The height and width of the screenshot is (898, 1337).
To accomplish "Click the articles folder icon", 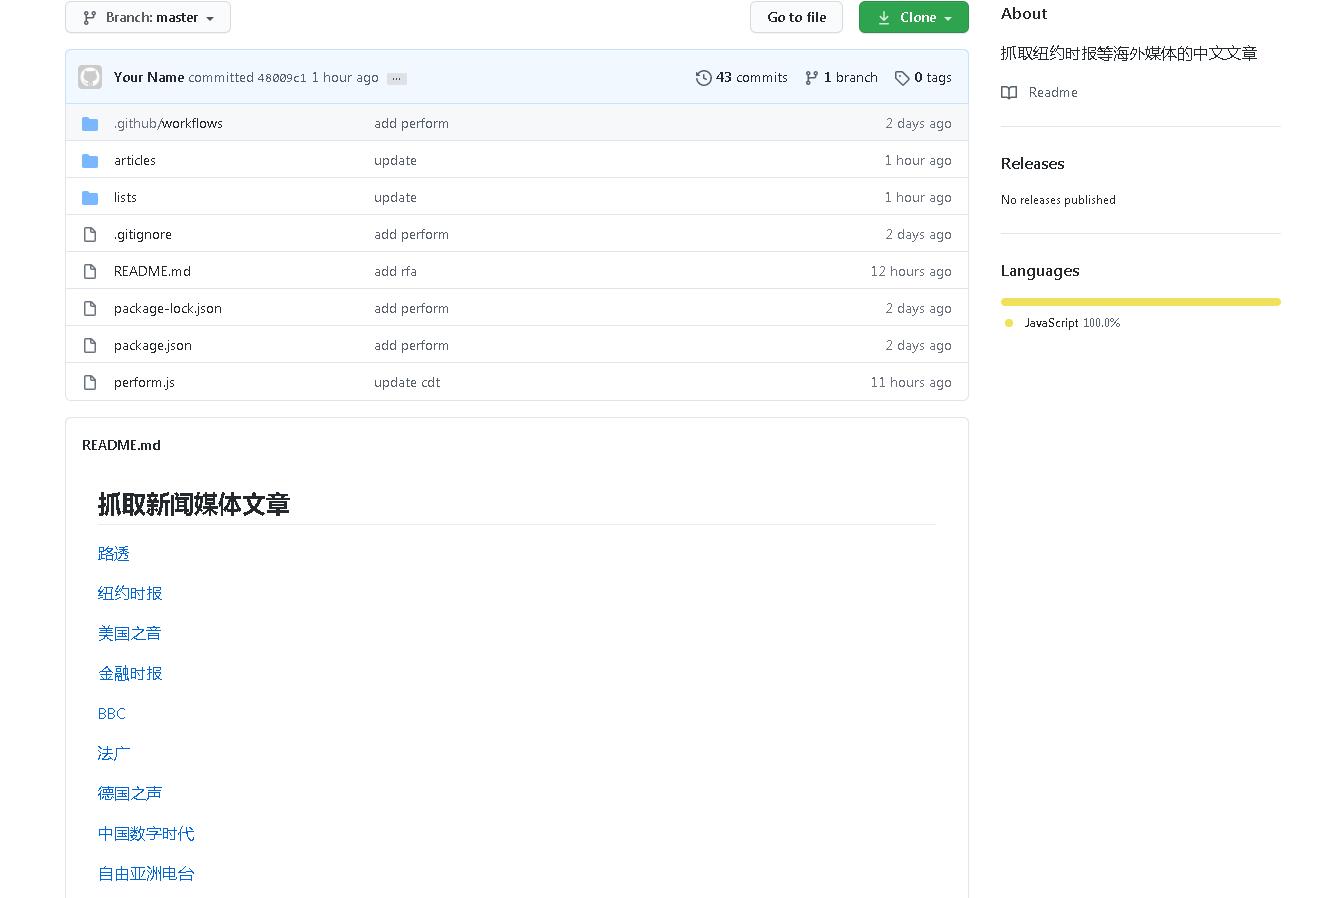I will pos(90,160).
